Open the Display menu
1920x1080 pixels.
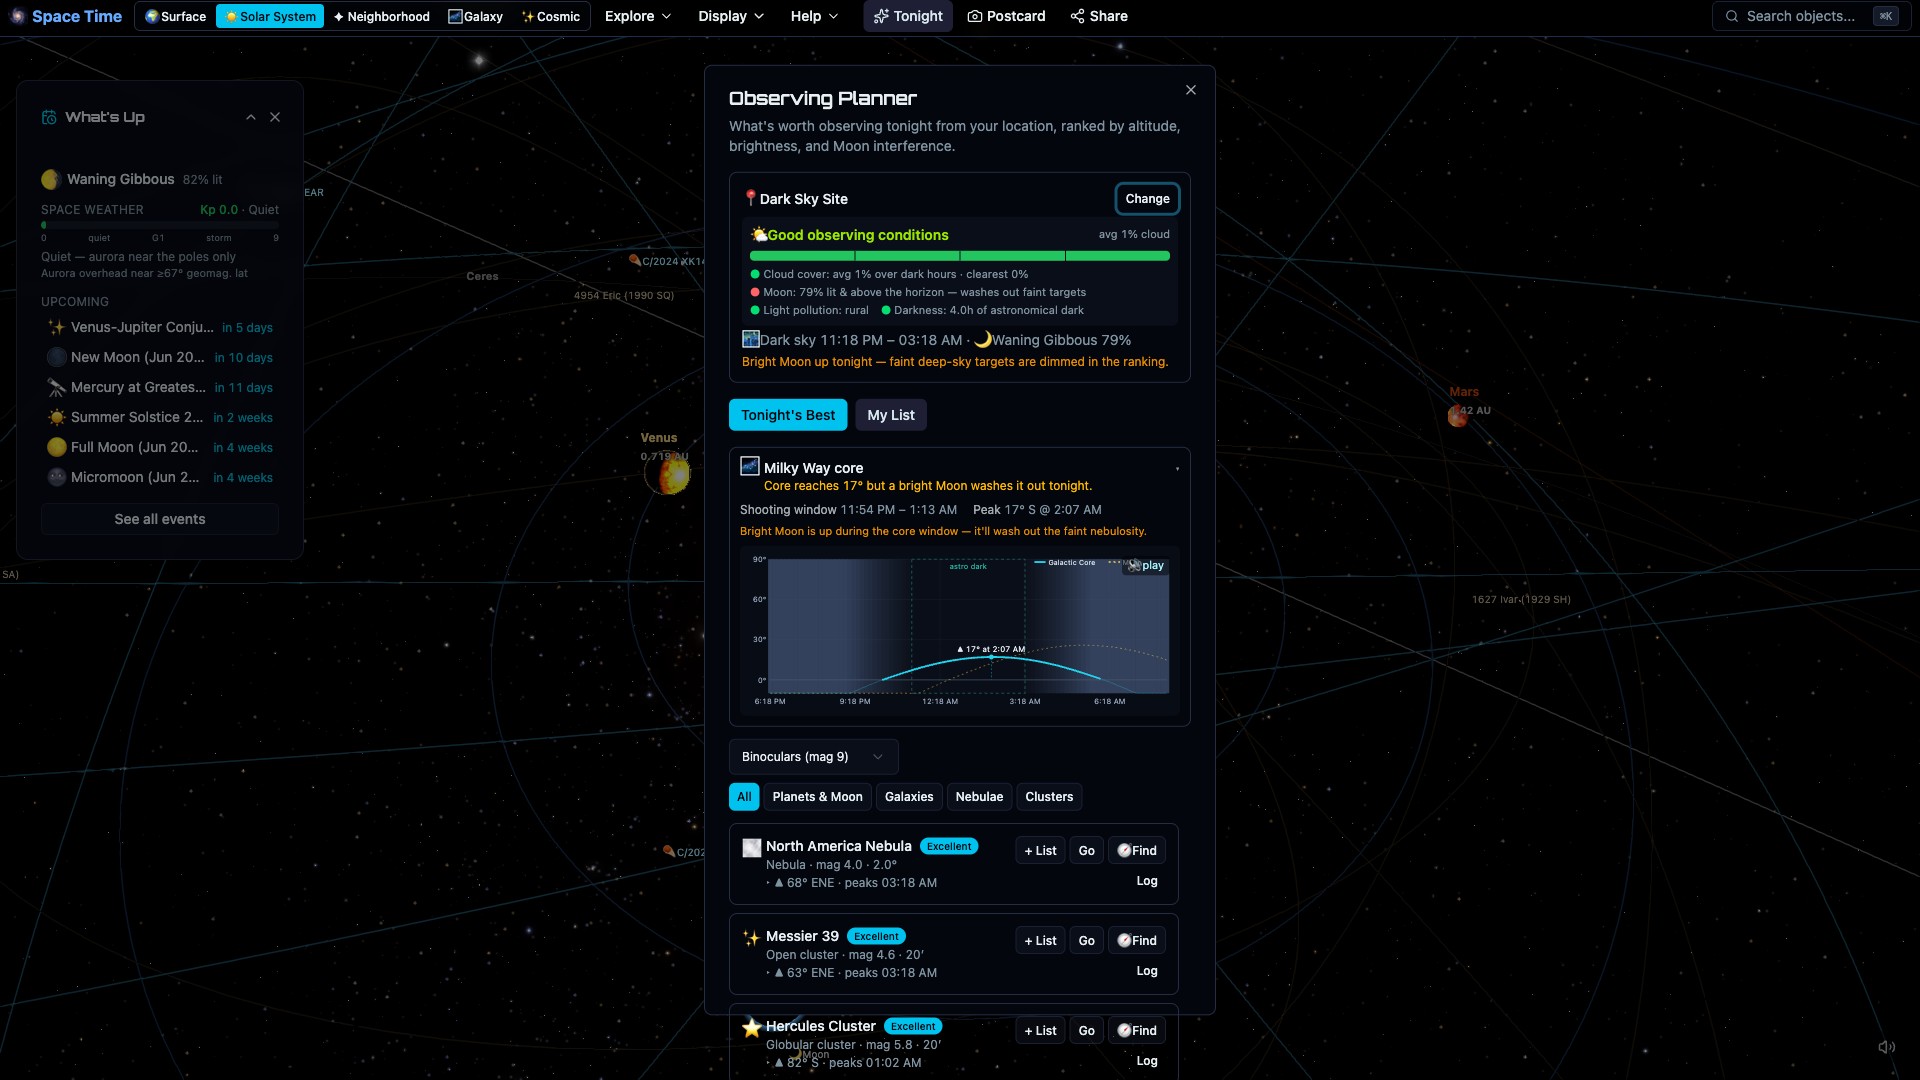pos(731,16)
